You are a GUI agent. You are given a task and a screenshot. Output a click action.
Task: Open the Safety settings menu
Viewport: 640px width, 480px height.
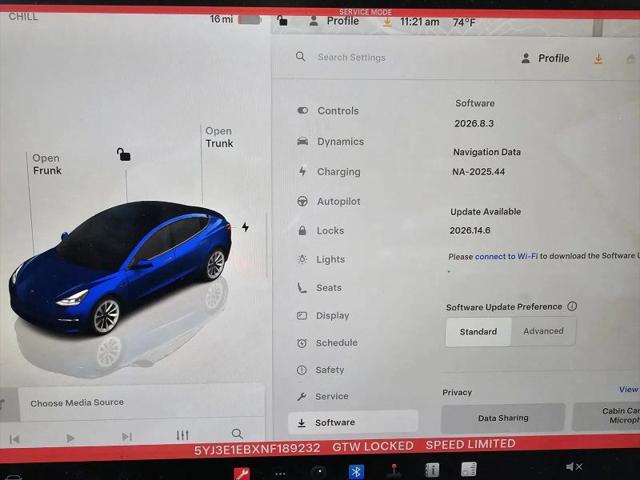320,370
